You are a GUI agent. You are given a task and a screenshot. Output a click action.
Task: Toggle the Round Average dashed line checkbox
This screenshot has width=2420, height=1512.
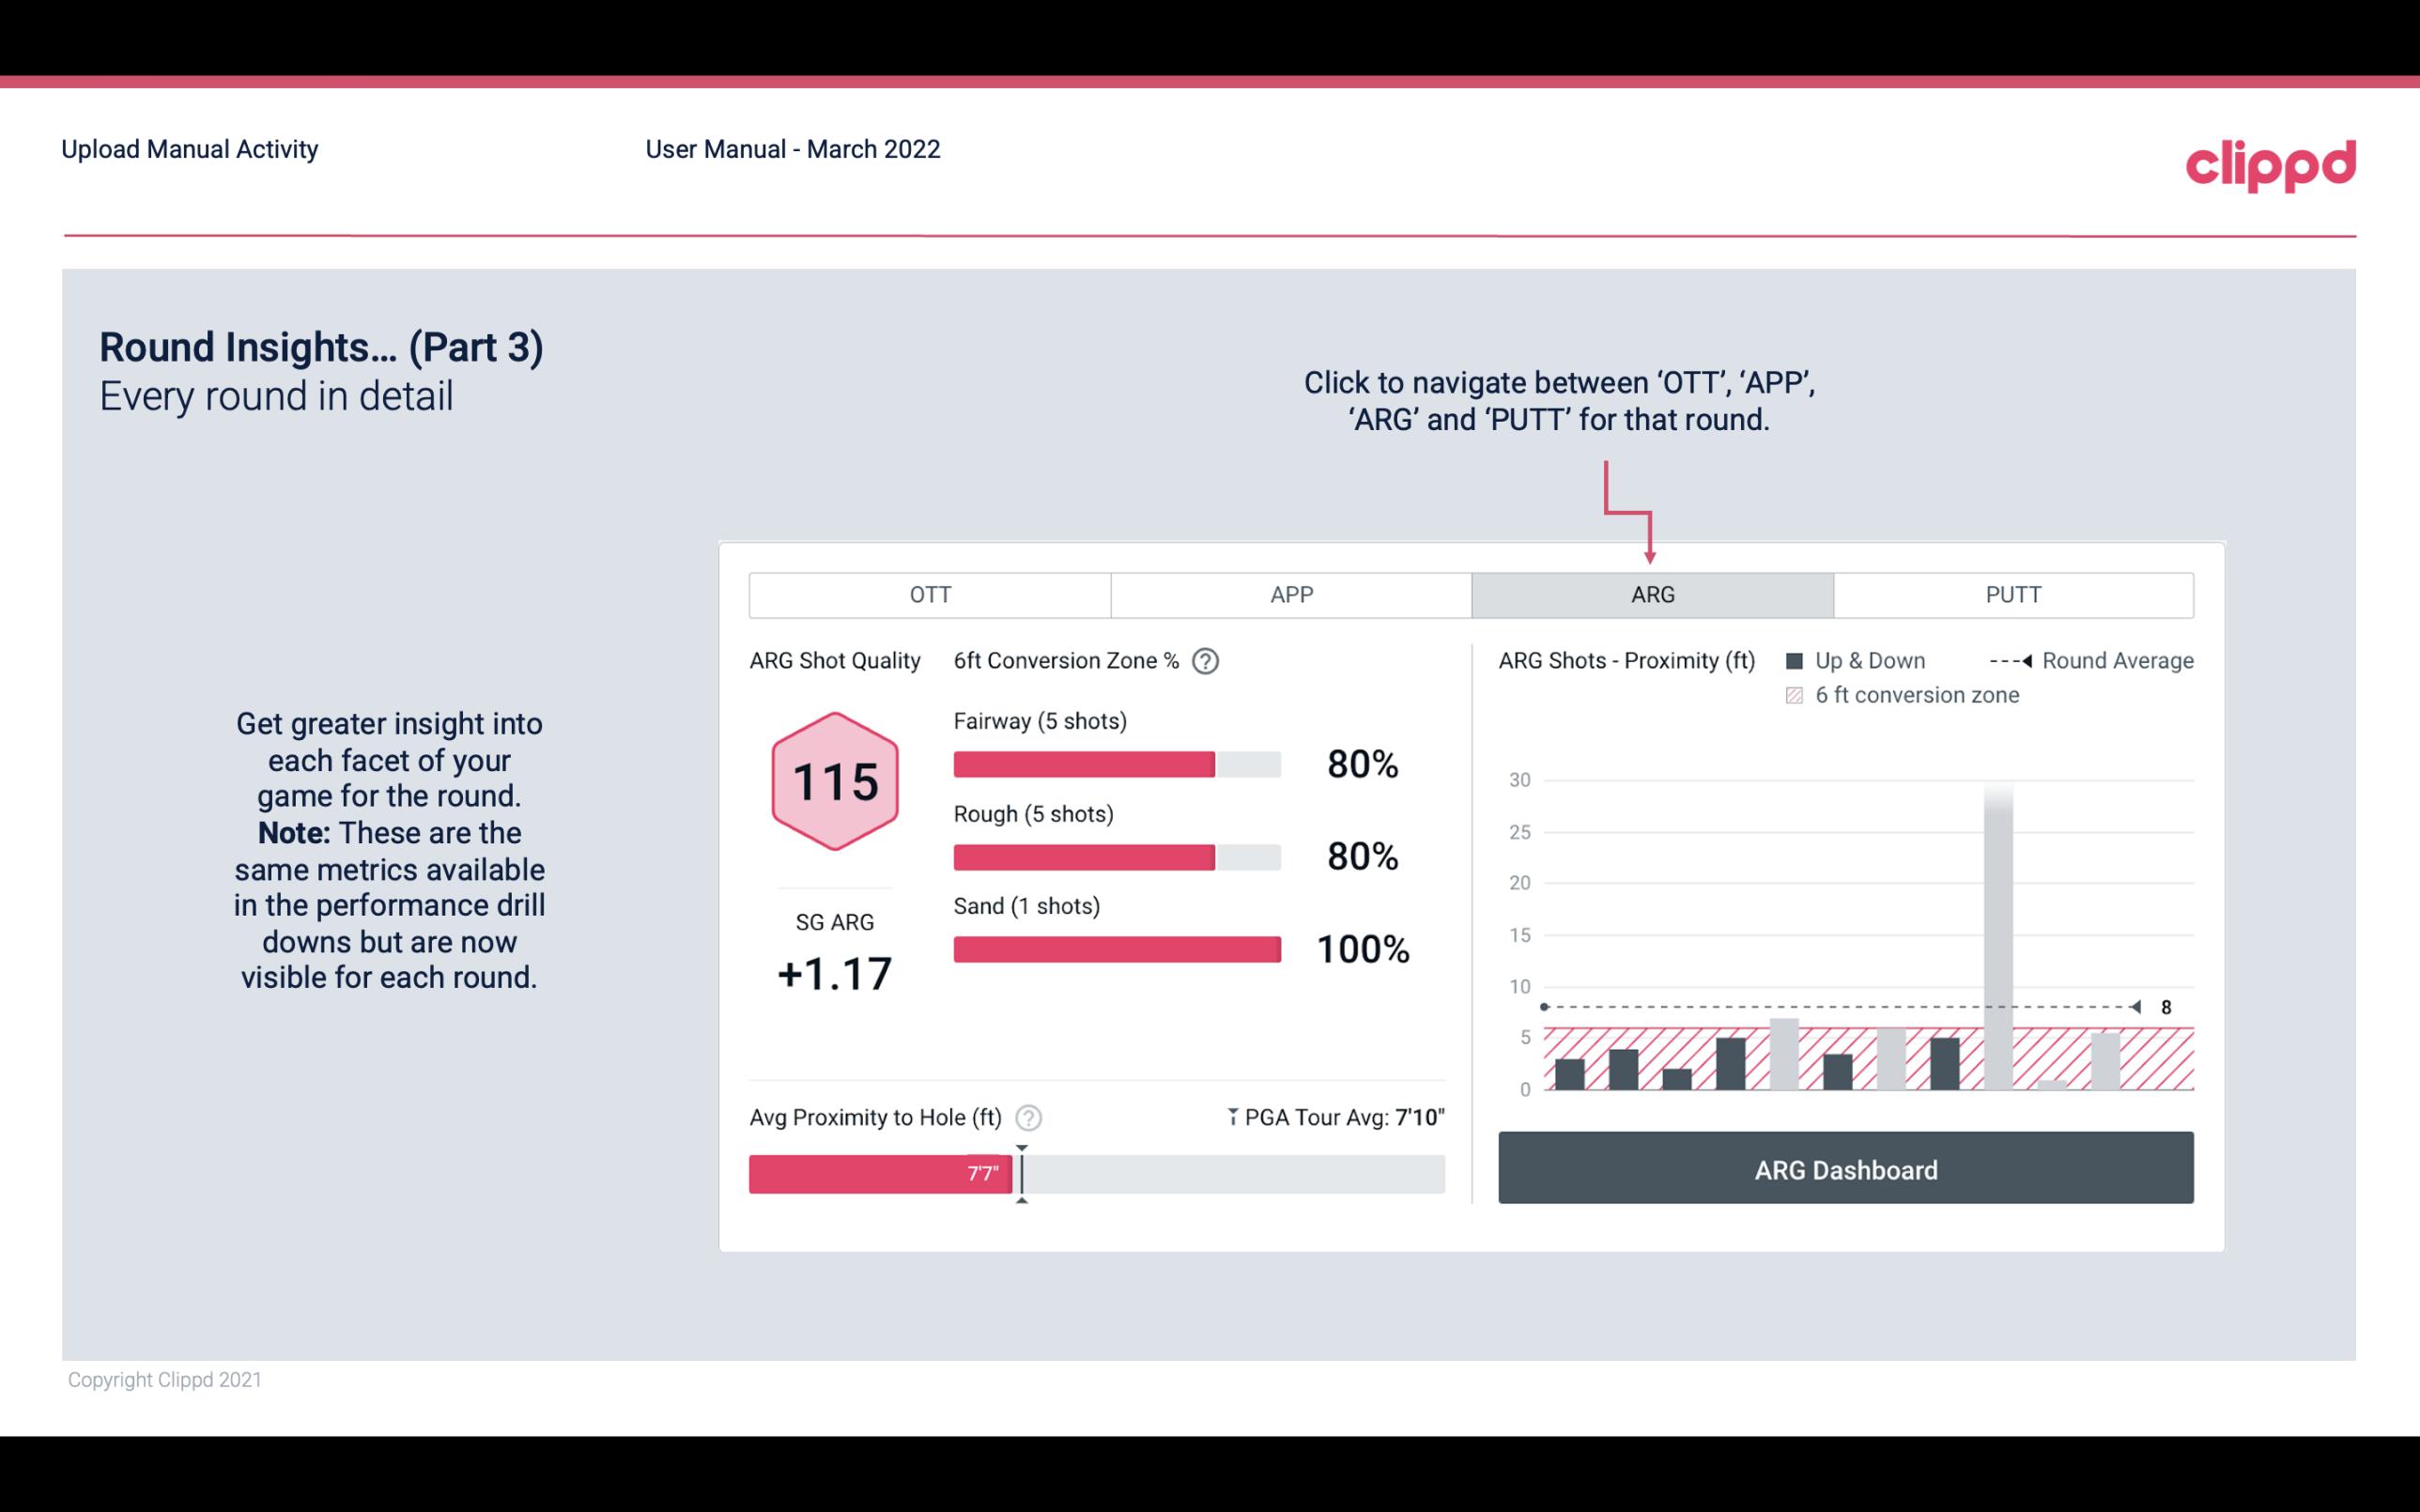click(2011, 660)
